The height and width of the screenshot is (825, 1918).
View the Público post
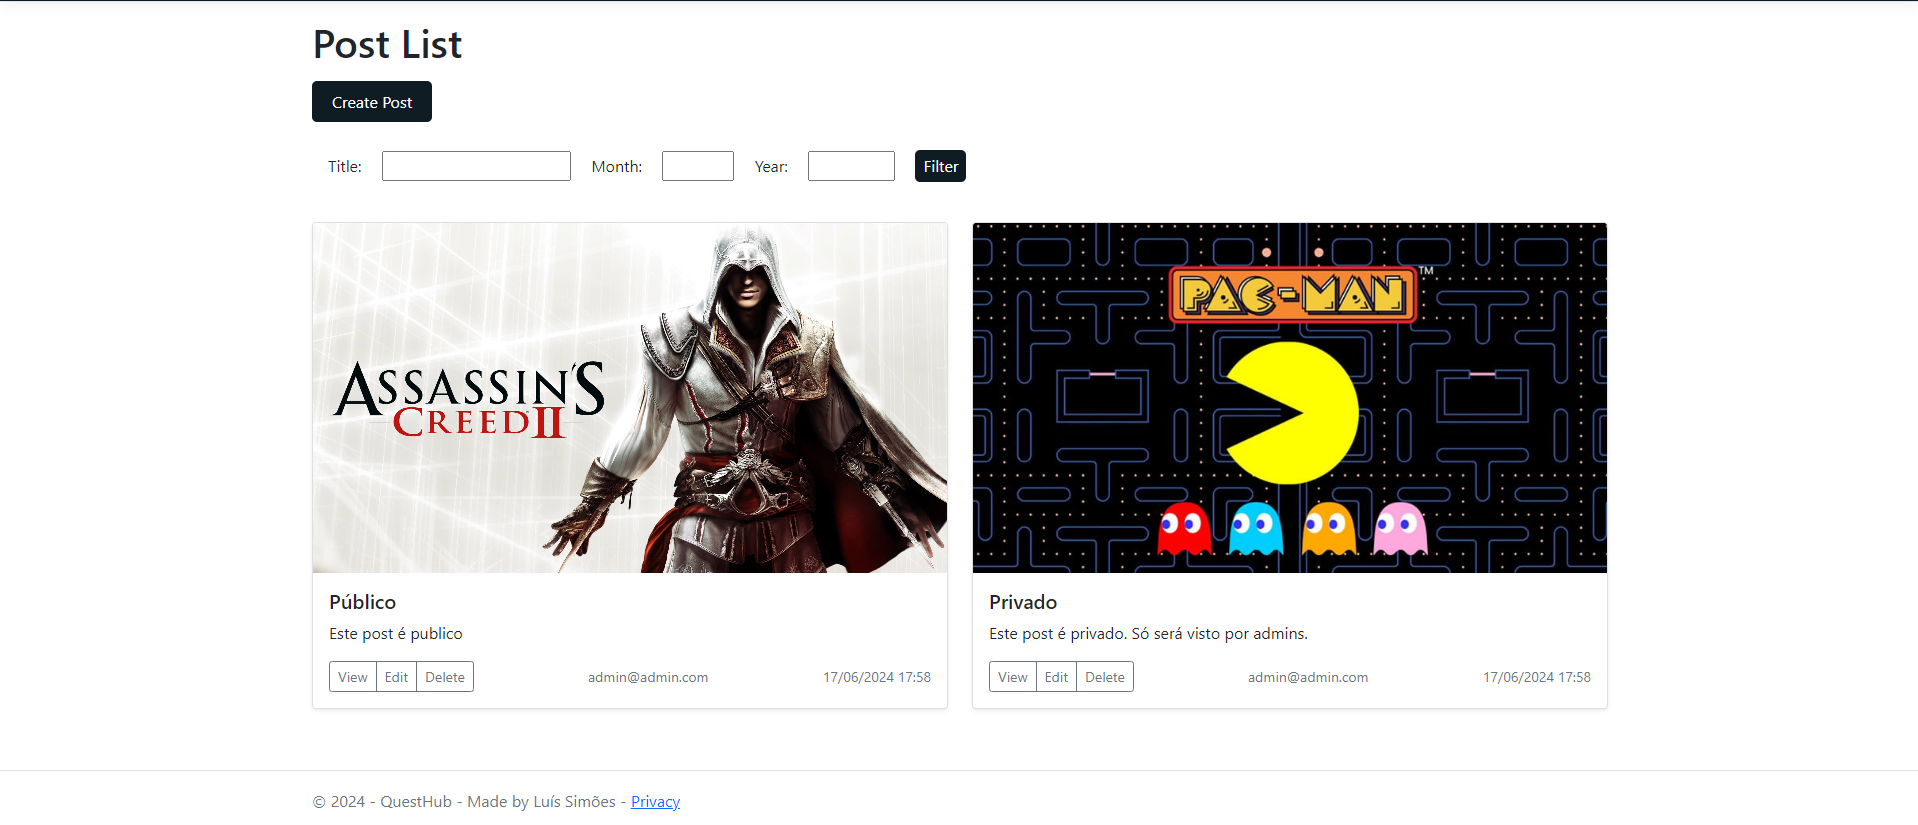pos(353,677)
